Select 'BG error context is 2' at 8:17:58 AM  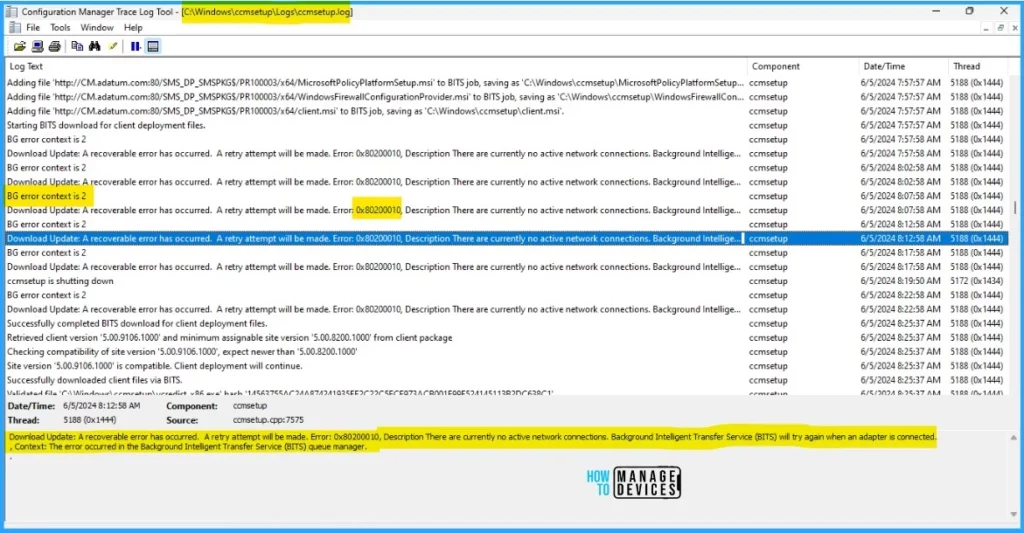507,253
